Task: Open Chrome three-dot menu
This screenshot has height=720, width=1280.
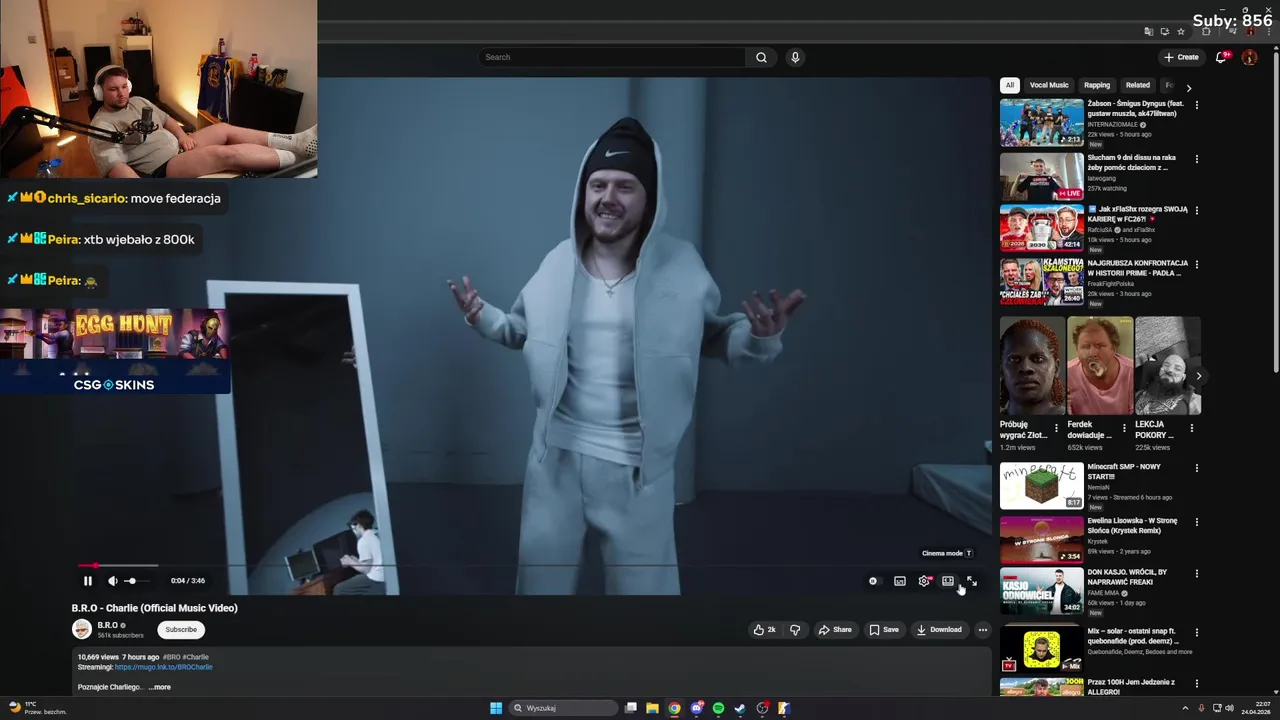Action: coord(1268,32)
